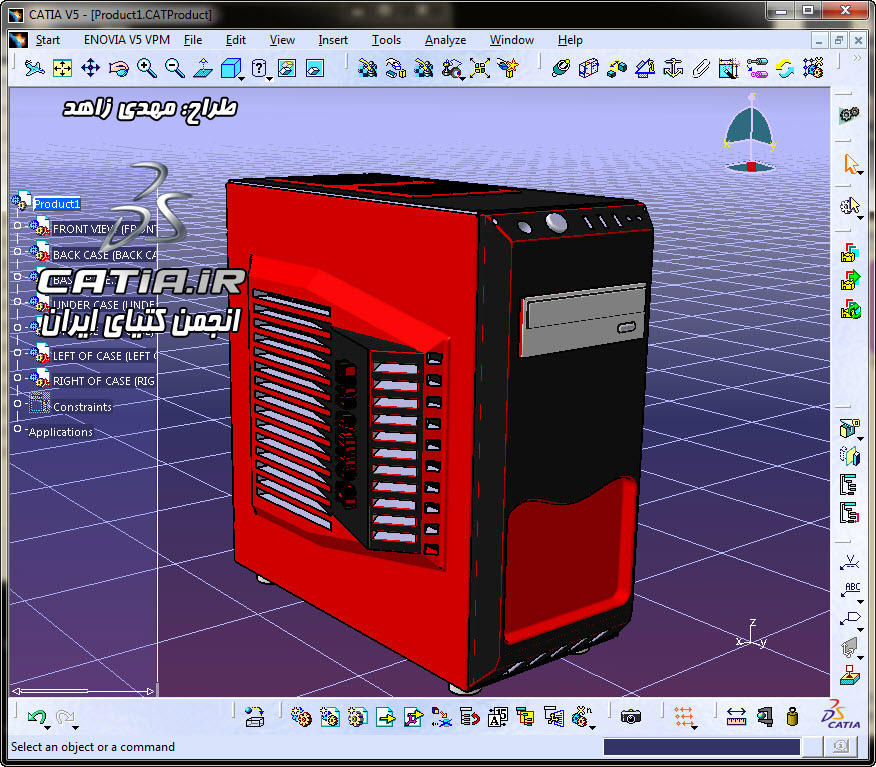The height and width of the screenshot is (767, 876).
Task: Click the Zoom In magnifier
Action: coord(146,68)
